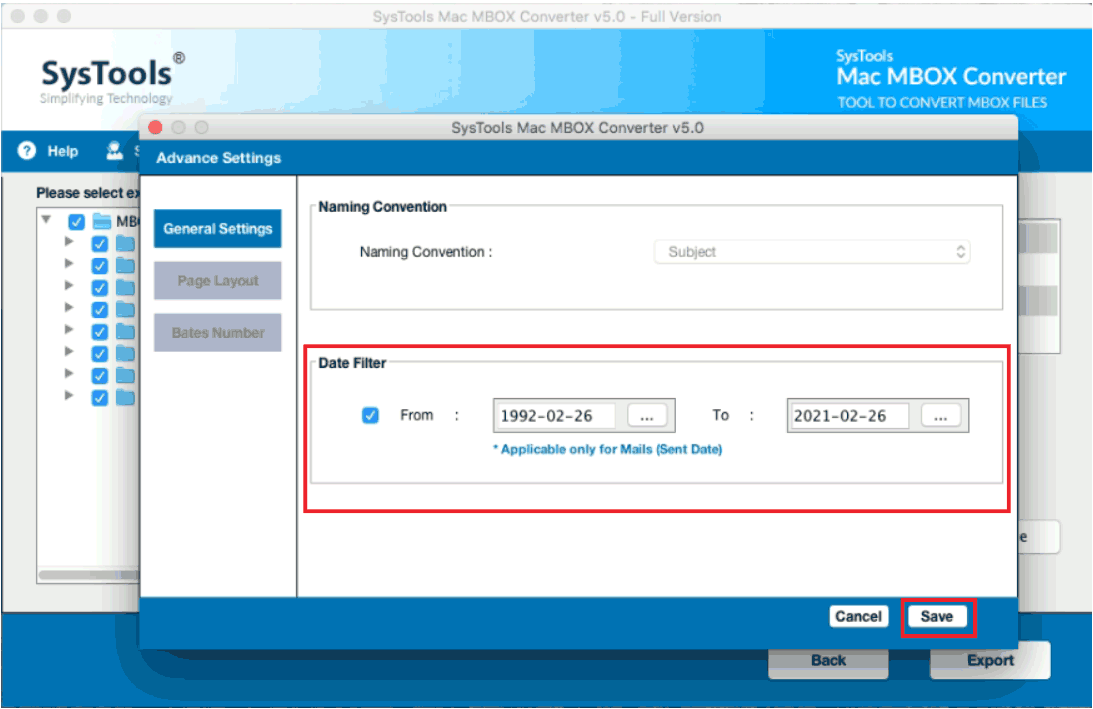Switch to the General Settings tab
Image resolution: width=1093 pixels, height=709 pixels.
(x=217, y=229)
